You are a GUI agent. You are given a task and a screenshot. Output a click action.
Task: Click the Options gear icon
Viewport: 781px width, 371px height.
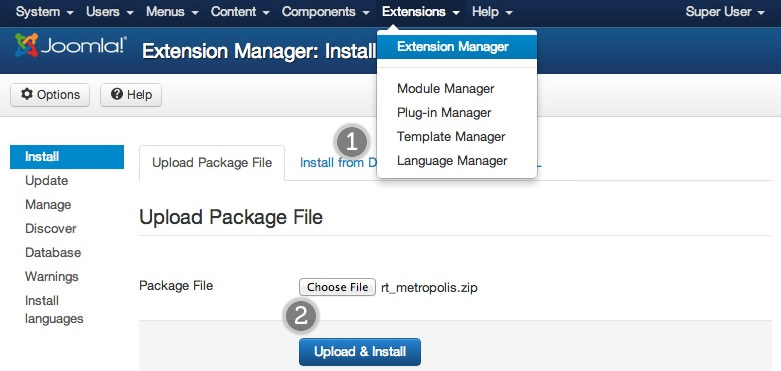(27, 95)
